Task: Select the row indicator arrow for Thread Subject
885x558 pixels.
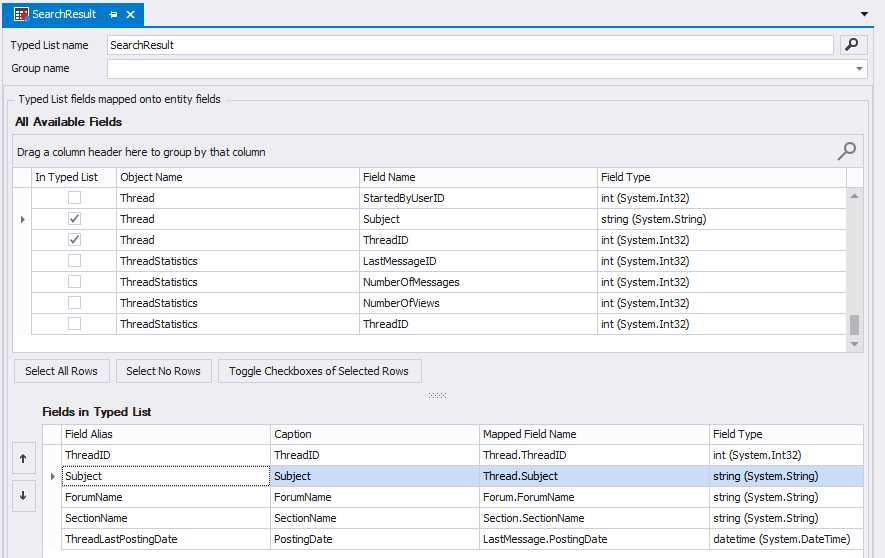Action: pyautogui.click(x=22, y=219)
